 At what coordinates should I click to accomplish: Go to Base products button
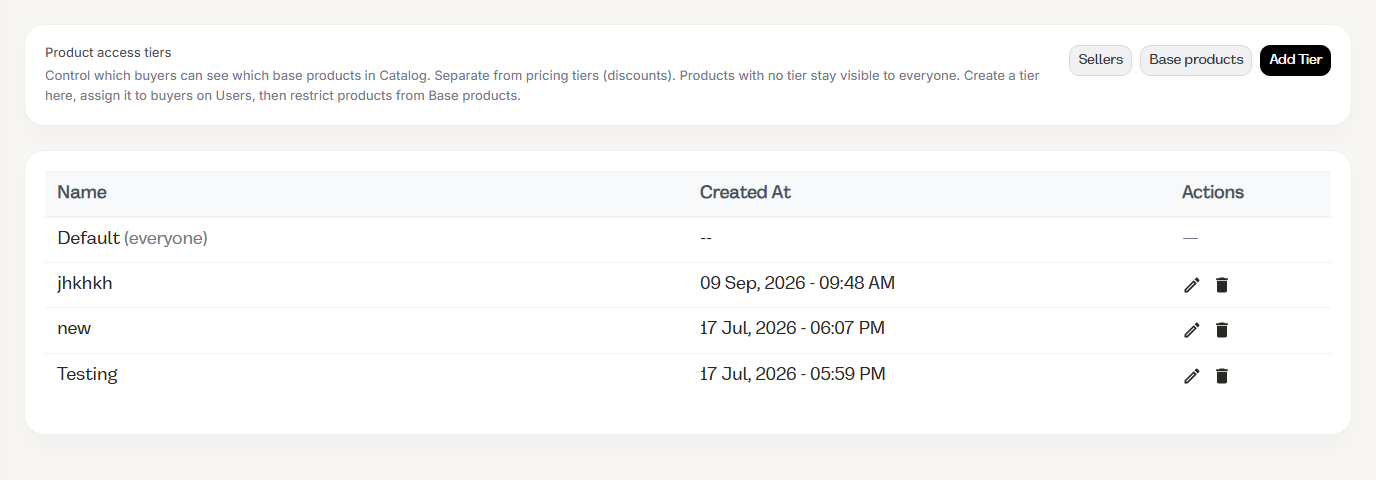click(1196, 60)
